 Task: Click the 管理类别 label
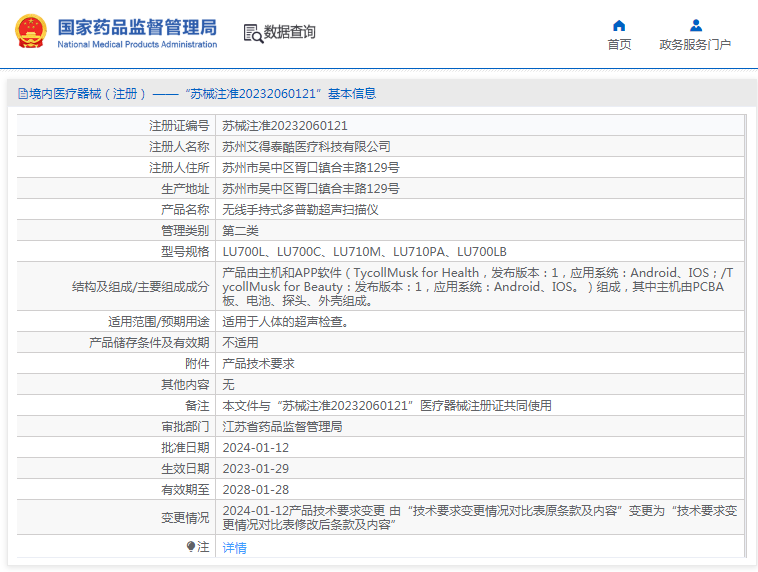185,231
